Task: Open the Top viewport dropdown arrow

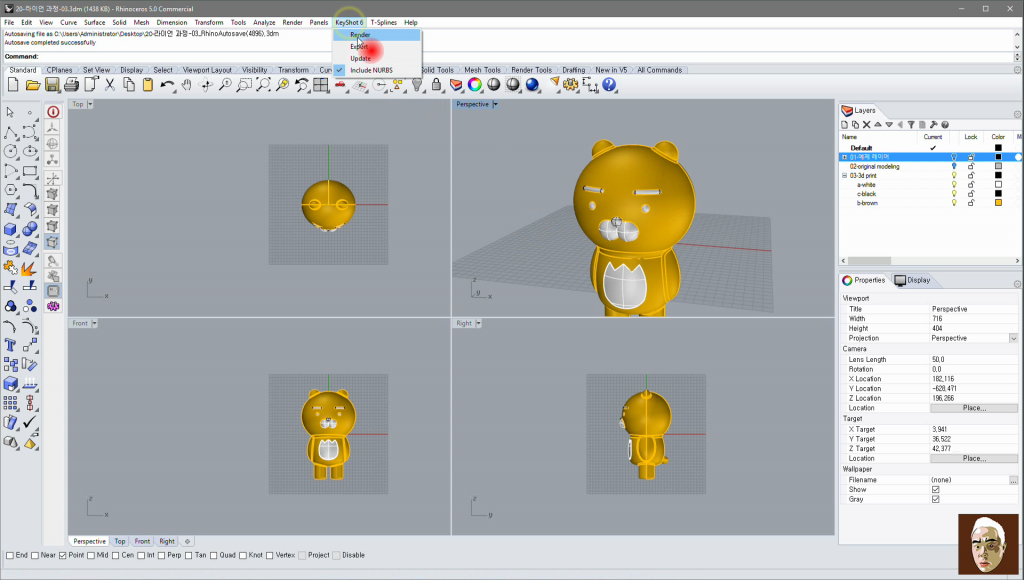Action: (90, 105)
